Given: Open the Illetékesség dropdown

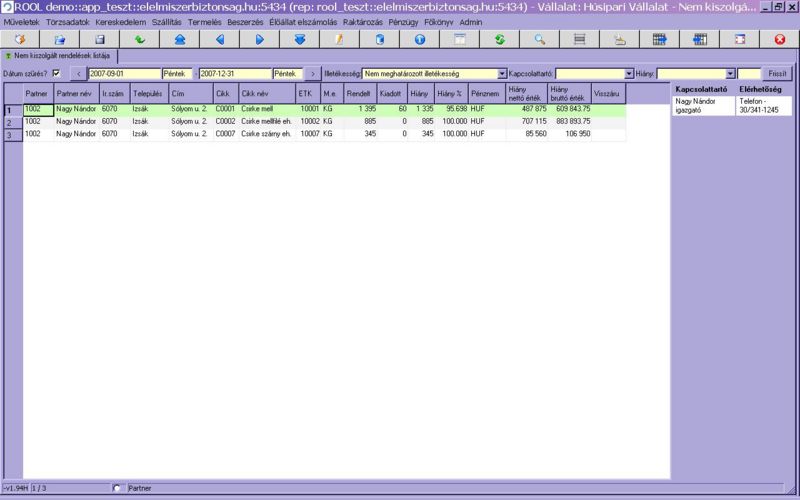Looking at the screenshot, I should (x=502, y=74).
